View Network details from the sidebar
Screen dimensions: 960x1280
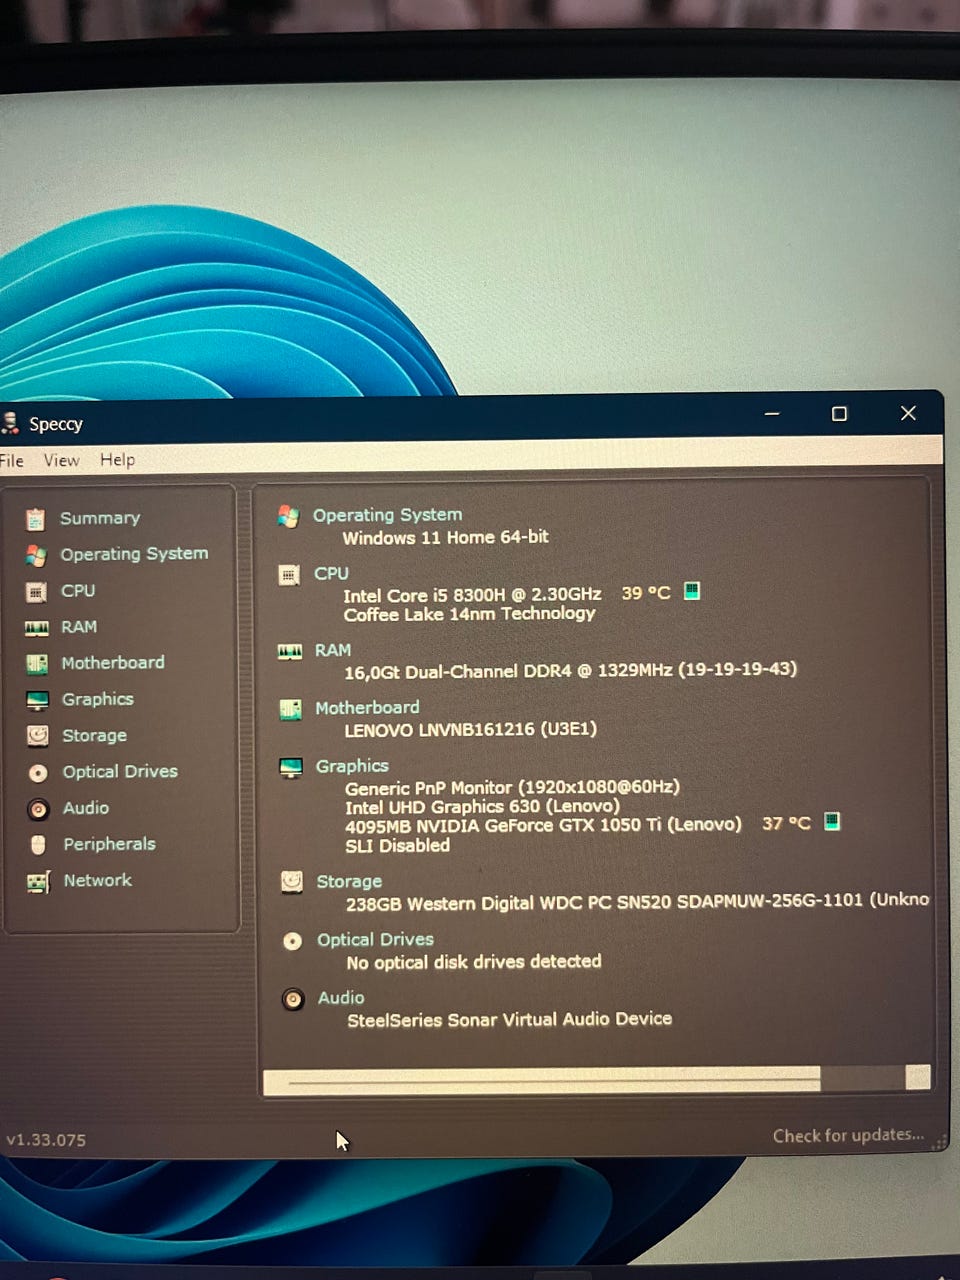(x=97, y=880)
